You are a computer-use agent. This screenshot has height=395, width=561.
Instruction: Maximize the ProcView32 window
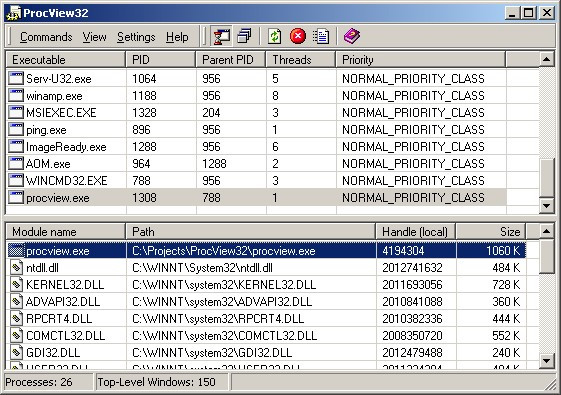(529, 14)
